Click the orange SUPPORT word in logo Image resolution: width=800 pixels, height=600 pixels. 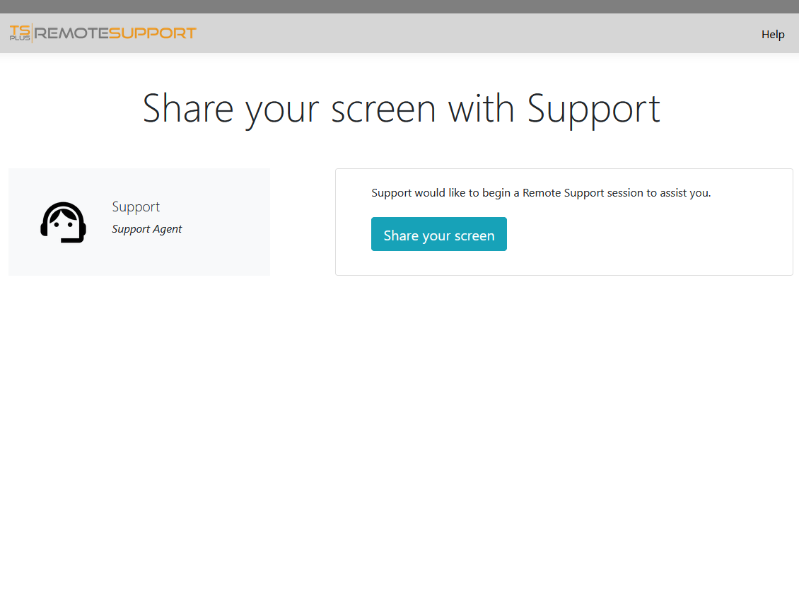tap(153, 33)
